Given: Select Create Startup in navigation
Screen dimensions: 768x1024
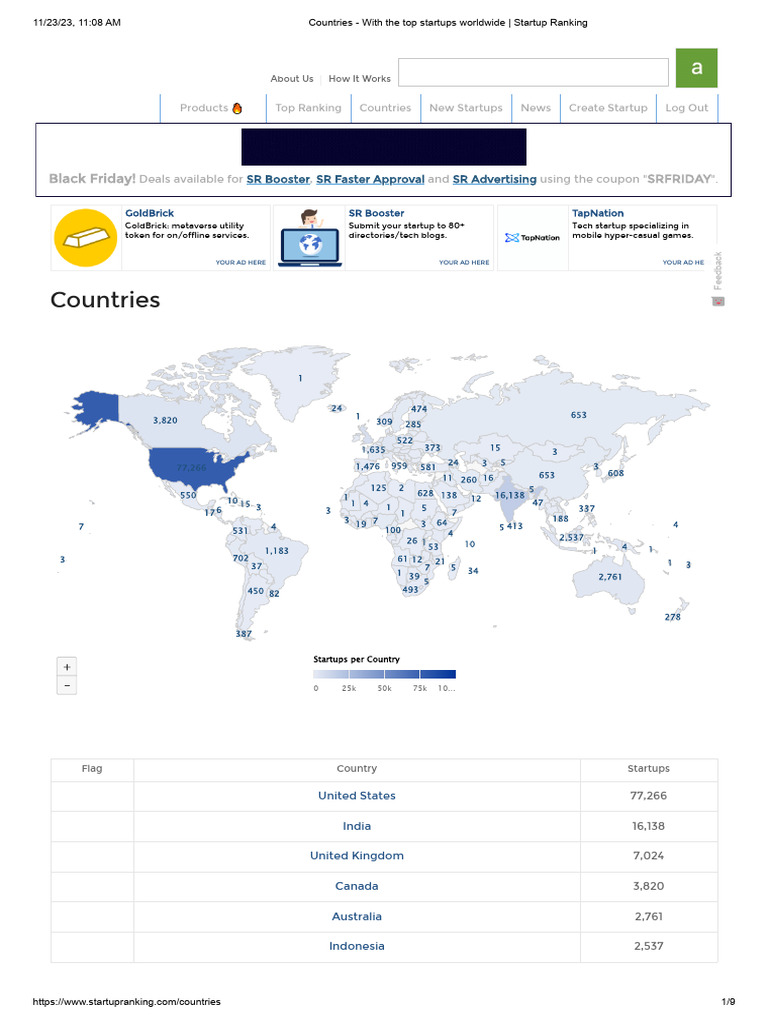Looking at the screenshot, I should click(608, 108).
